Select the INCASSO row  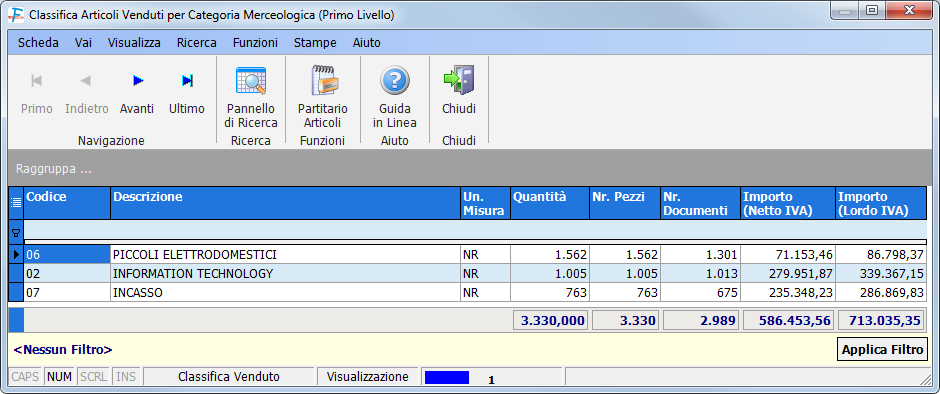coord(468,292)
